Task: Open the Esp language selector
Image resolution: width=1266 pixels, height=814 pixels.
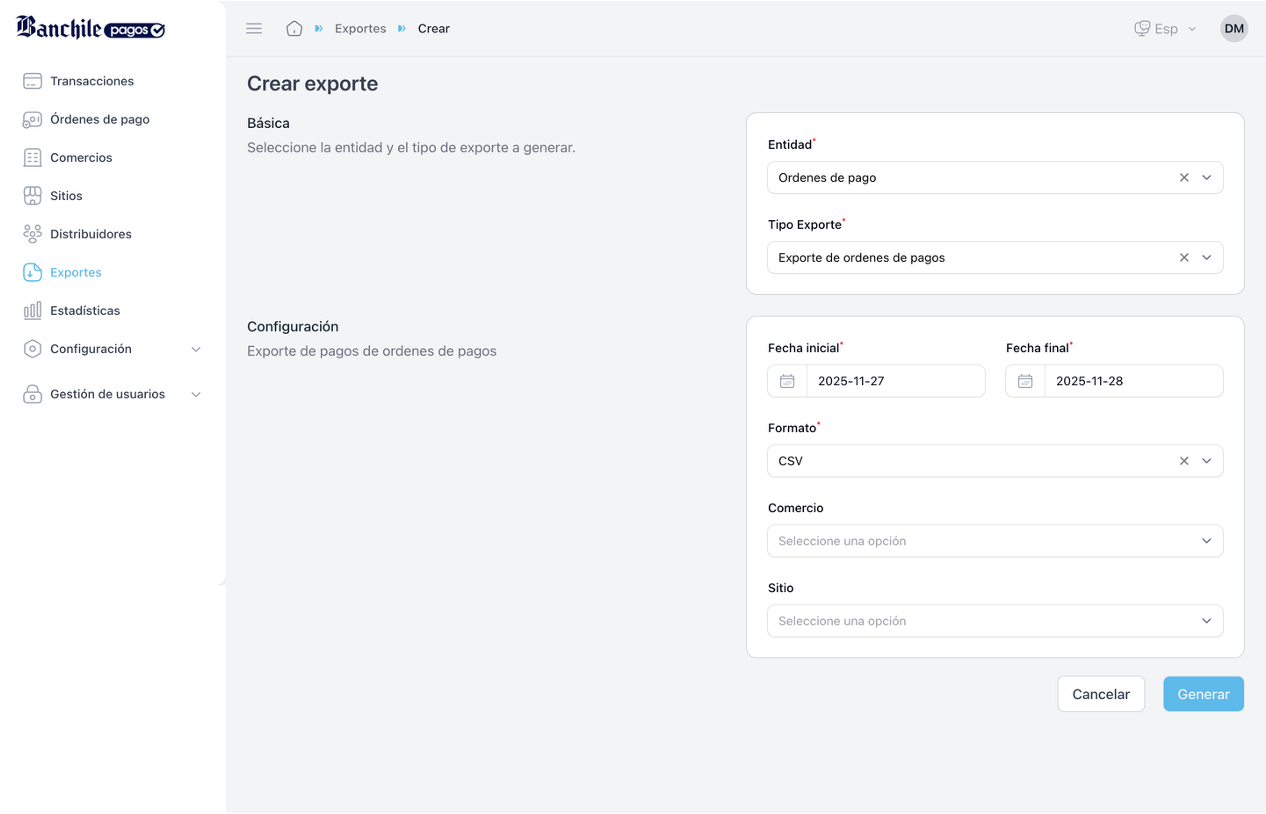Action: (x=1165, y=29)
